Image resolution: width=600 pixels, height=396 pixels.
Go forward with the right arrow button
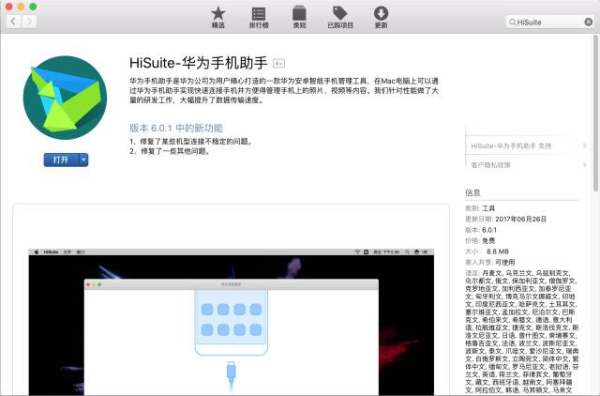29,21
